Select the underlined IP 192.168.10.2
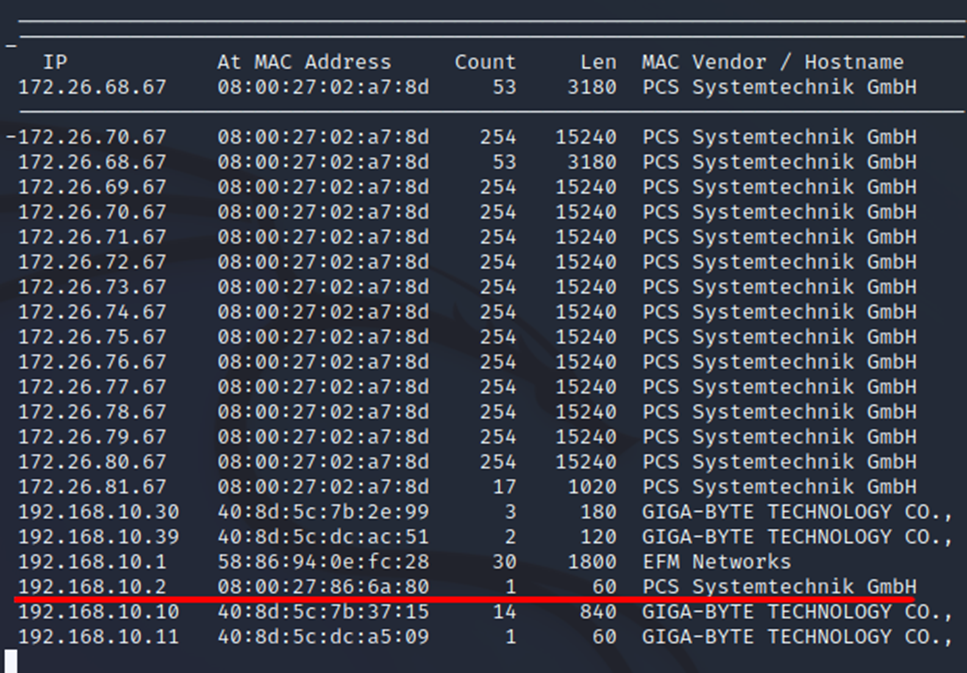The image size is (967, 673). point(93,587)
